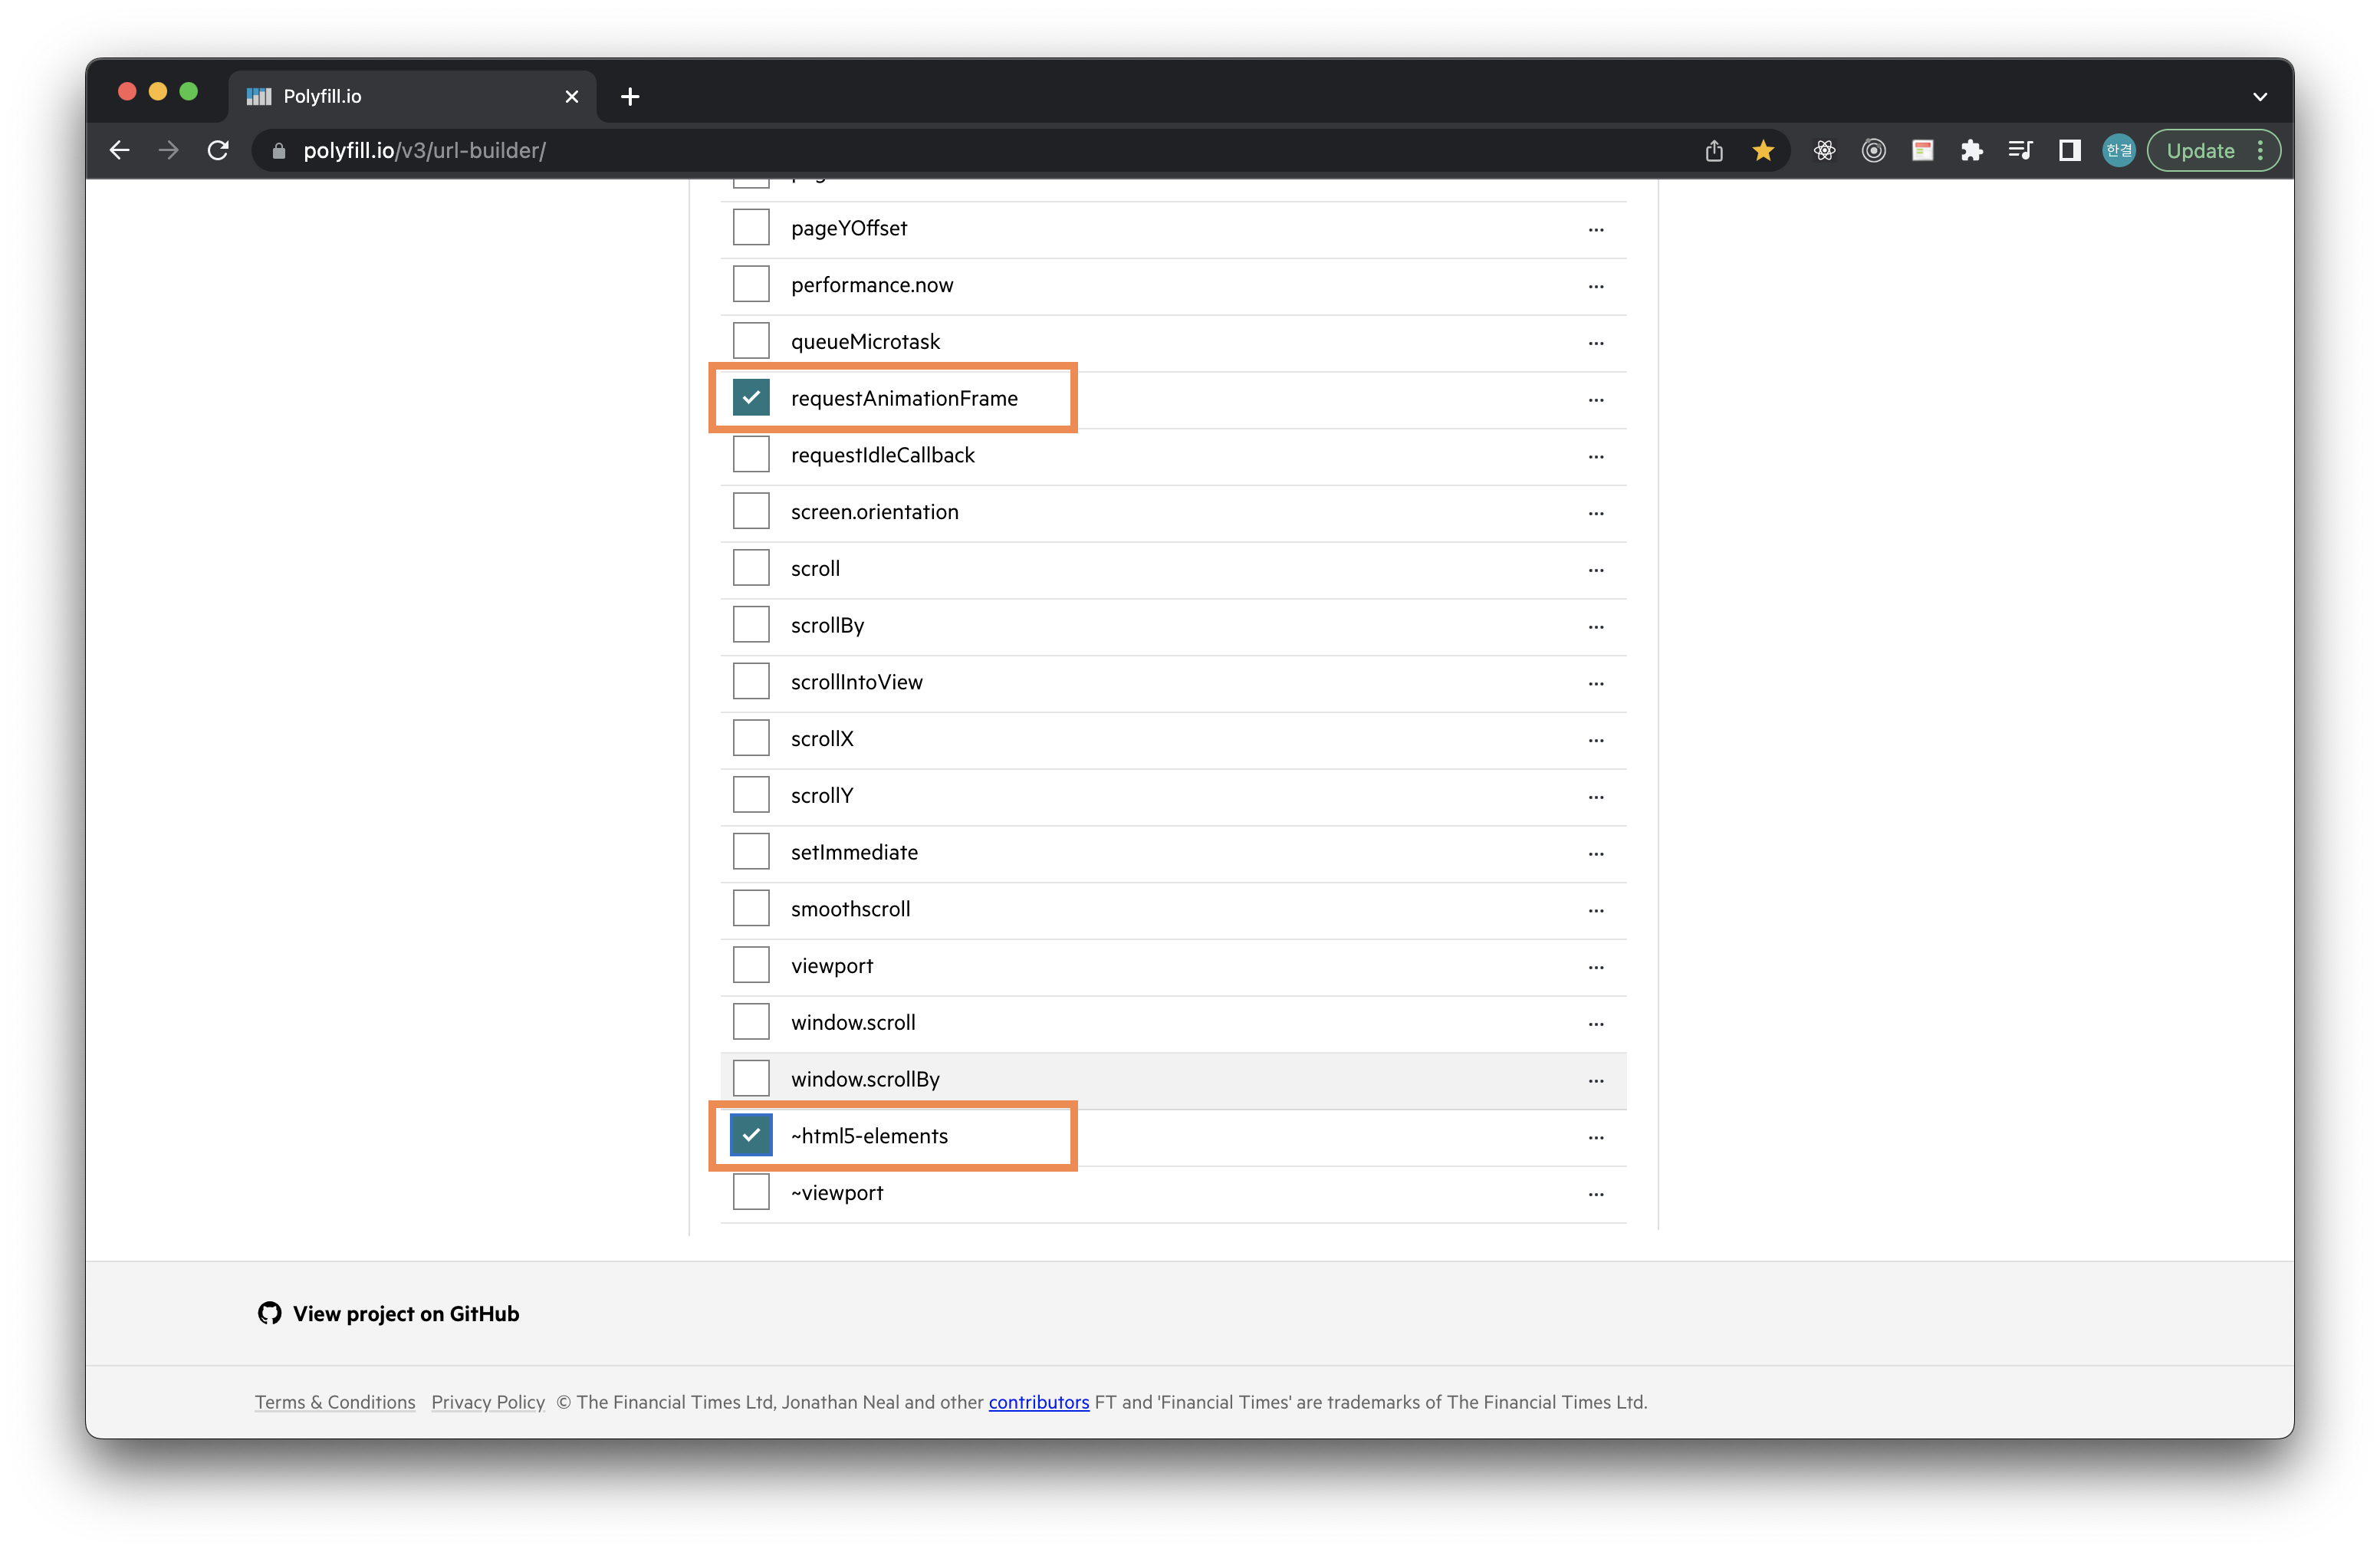Viewport: 2380px width, 1552px height.
Task: Expand details ellipsis for performance.now
Action: click(x=1595, y=286)
